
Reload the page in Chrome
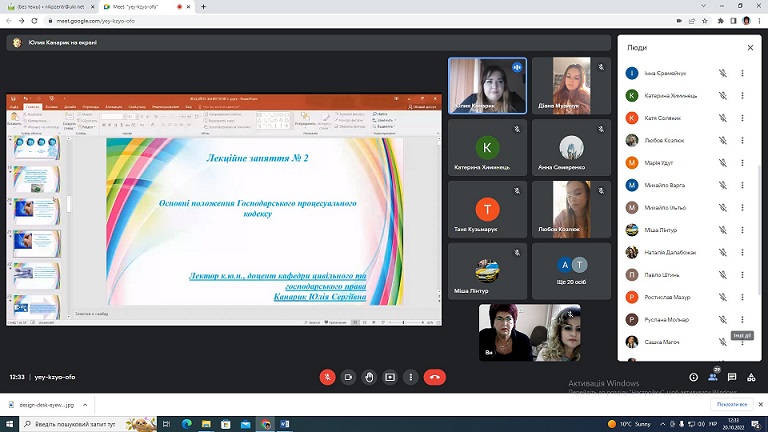point(34,21)
